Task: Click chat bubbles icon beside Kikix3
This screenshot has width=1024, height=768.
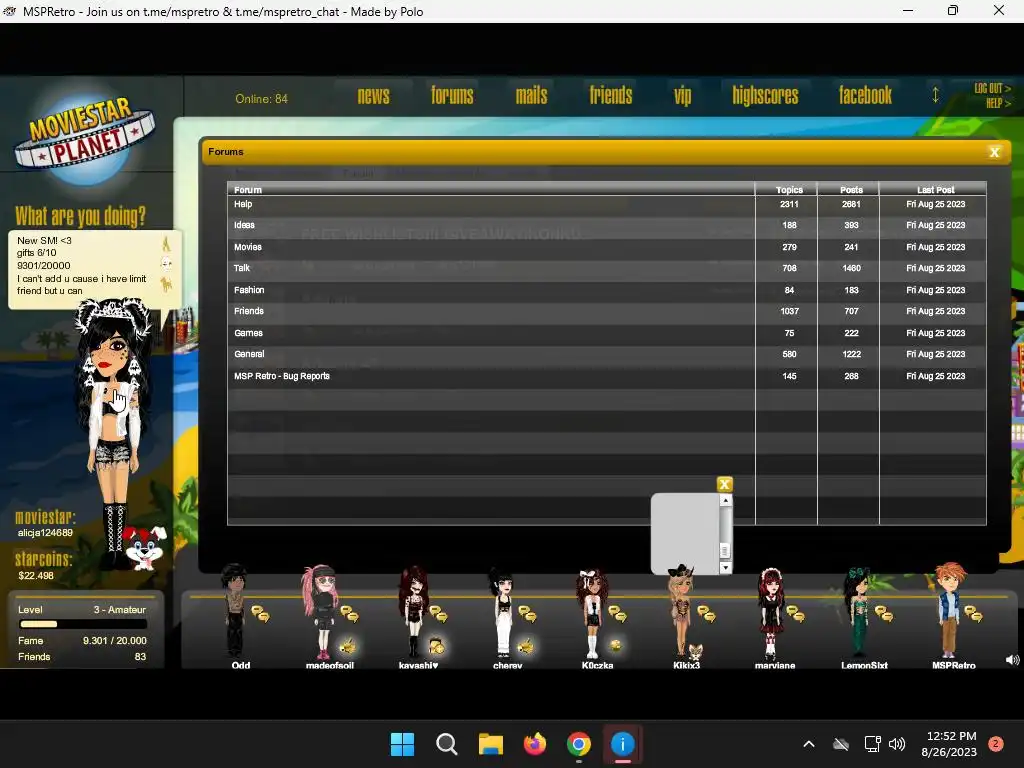Action: click(706, 614)
